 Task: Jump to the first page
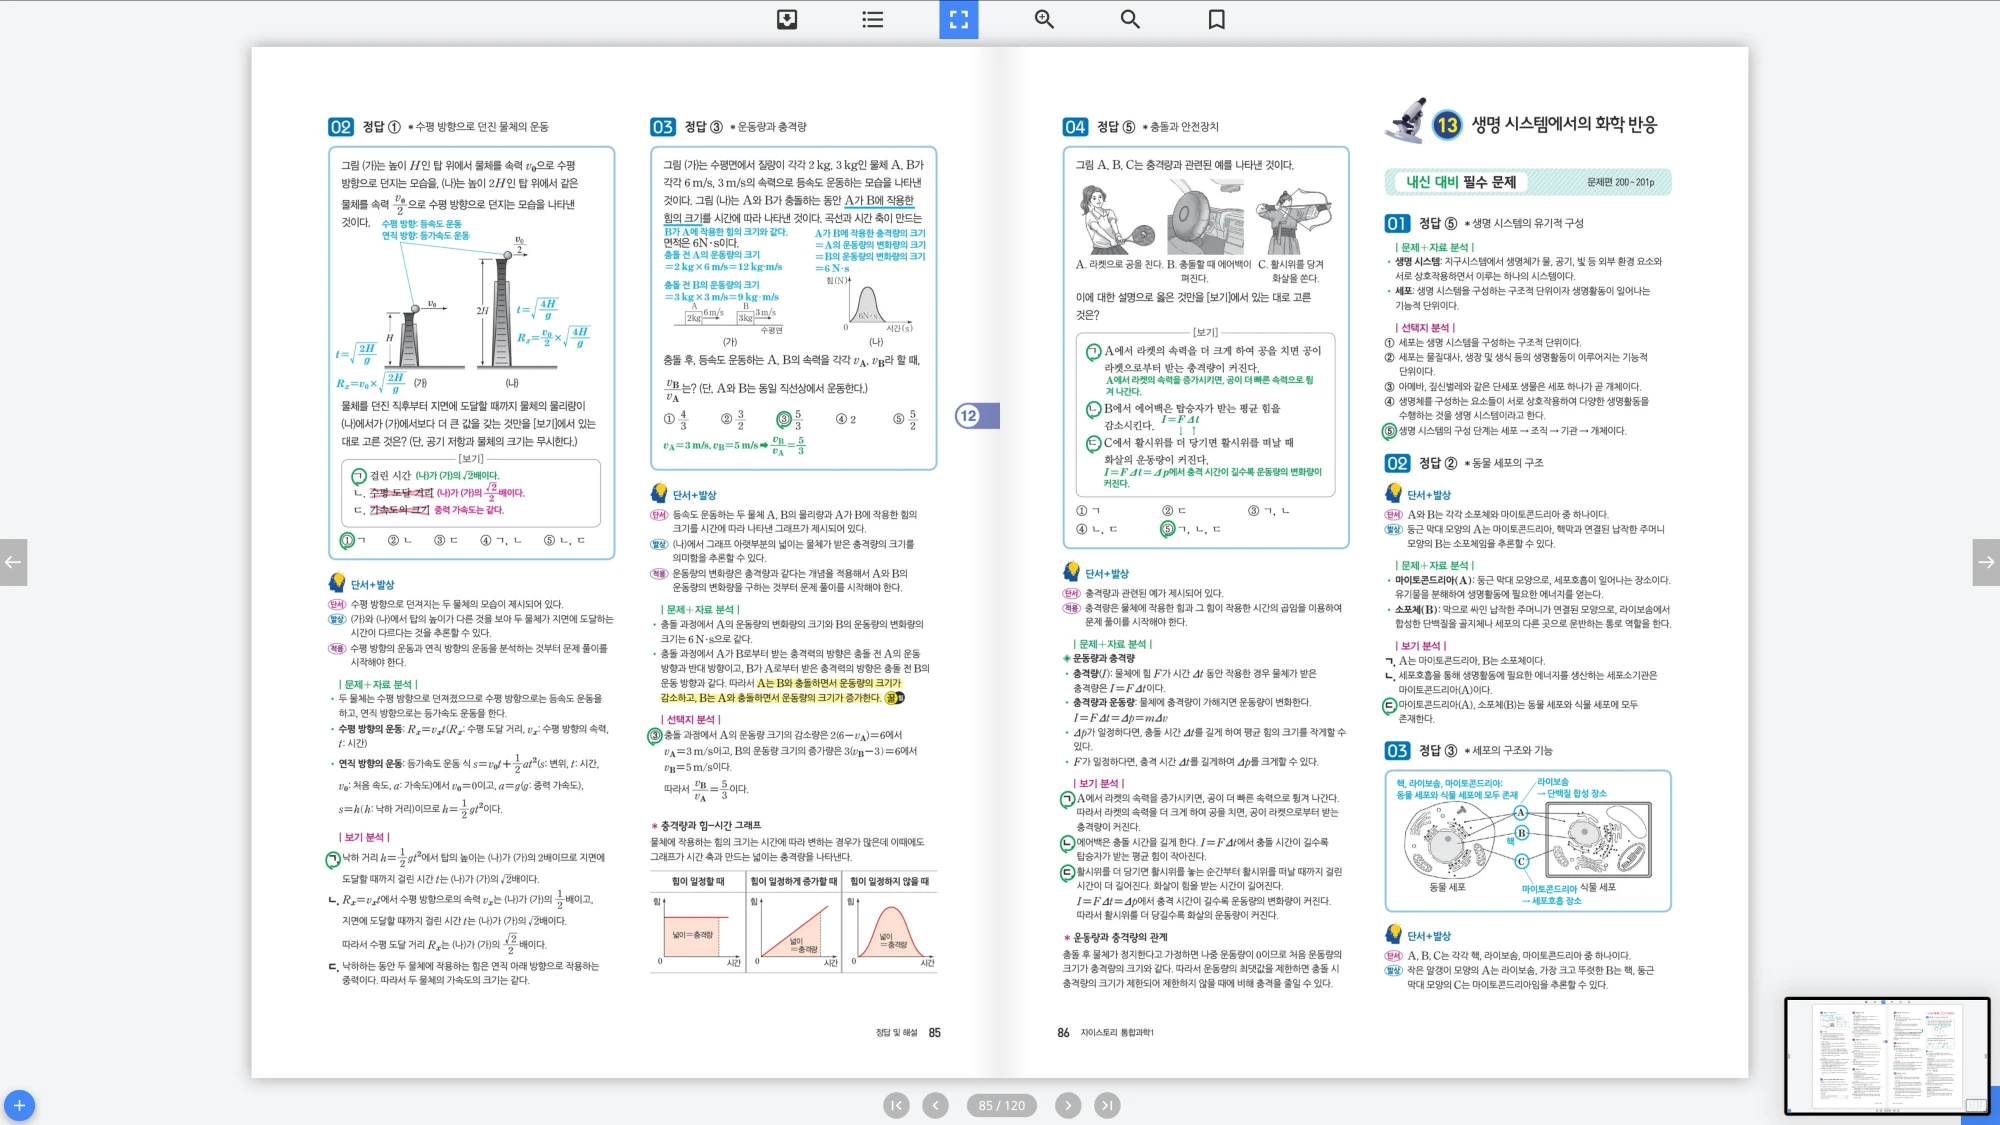tap(896, 1105)
